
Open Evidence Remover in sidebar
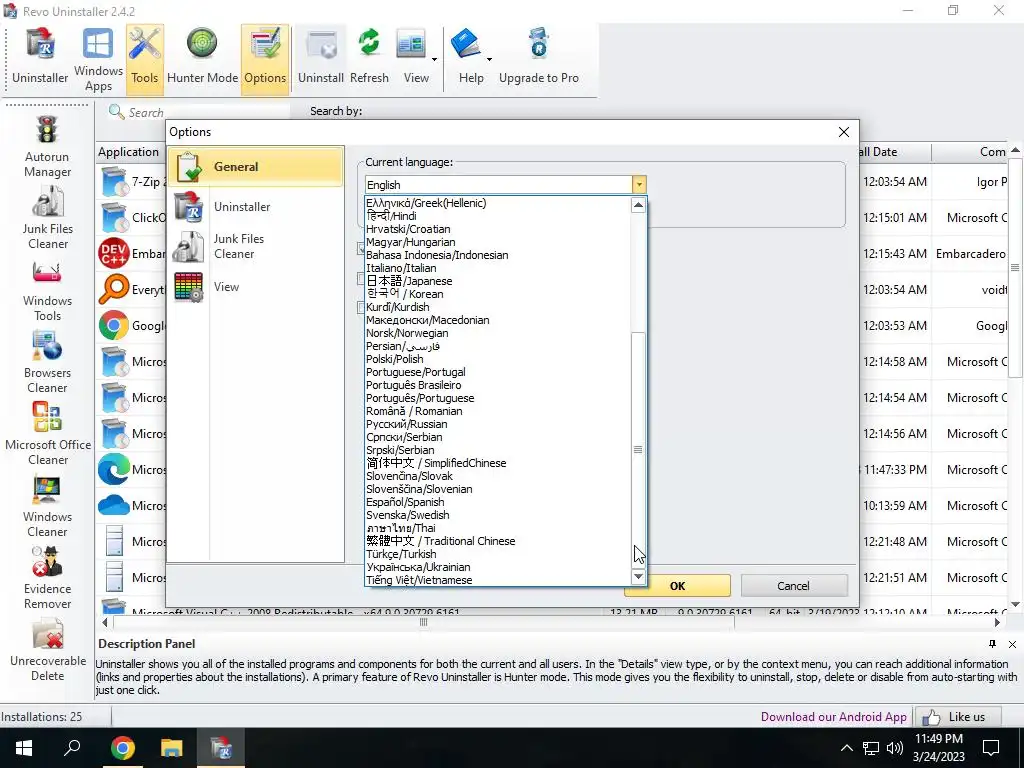point(47,579)
